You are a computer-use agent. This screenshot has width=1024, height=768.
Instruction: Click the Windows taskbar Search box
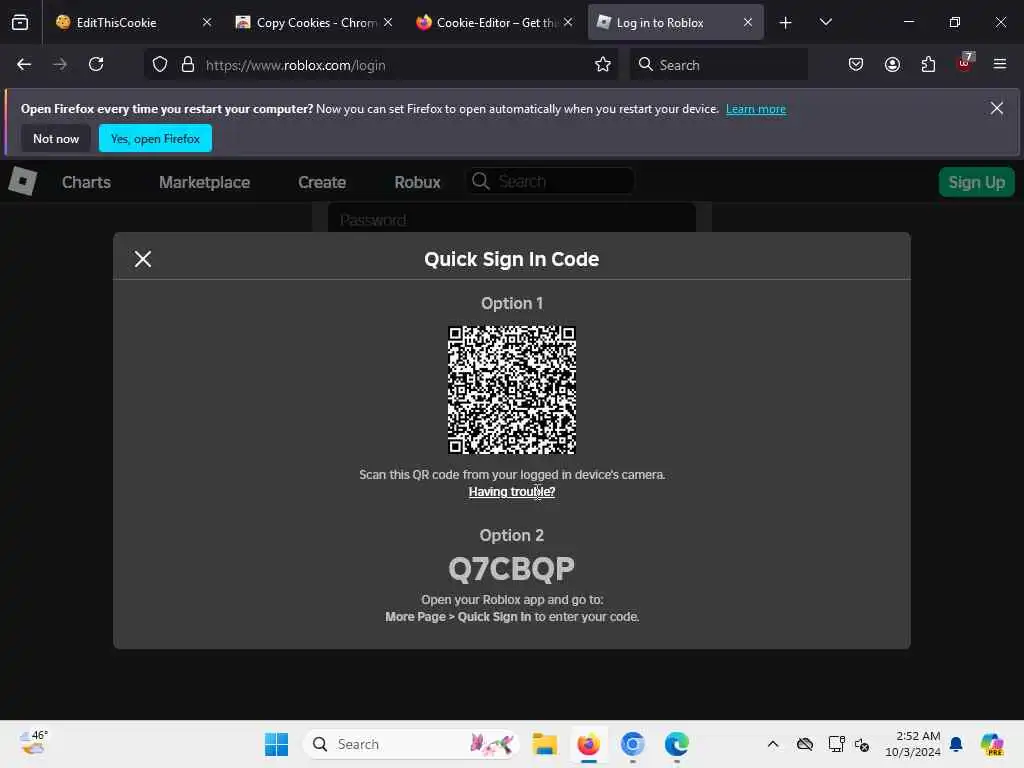pos(411,744)
